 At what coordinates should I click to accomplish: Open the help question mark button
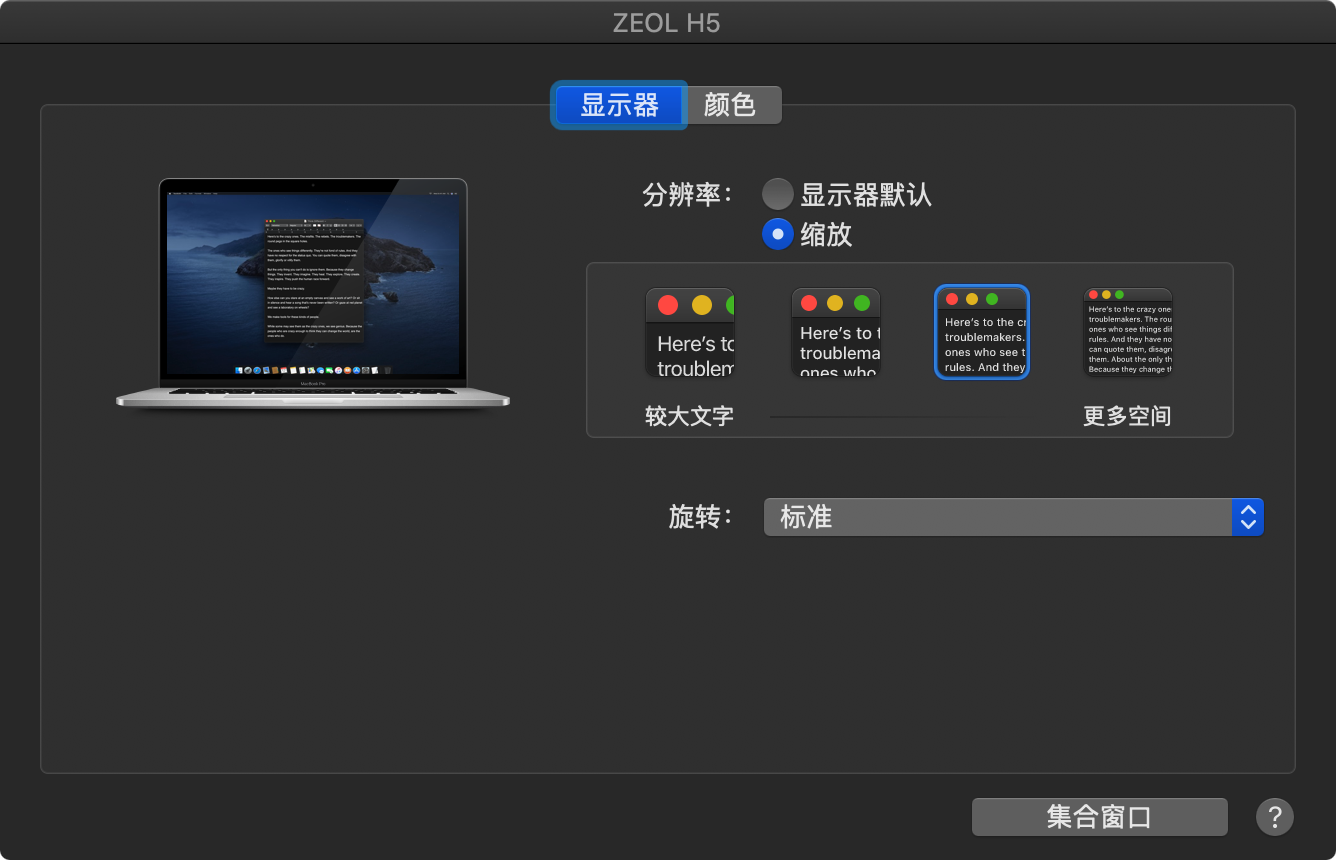click(x=1274, y=817)
